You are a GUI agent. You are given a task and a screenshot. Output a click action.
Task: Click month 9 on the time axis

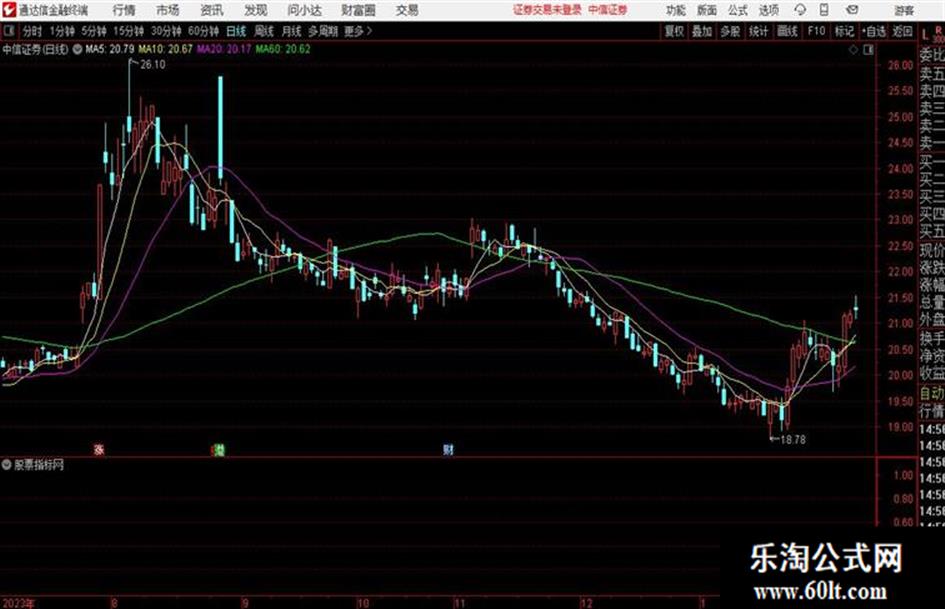[245, 603]
